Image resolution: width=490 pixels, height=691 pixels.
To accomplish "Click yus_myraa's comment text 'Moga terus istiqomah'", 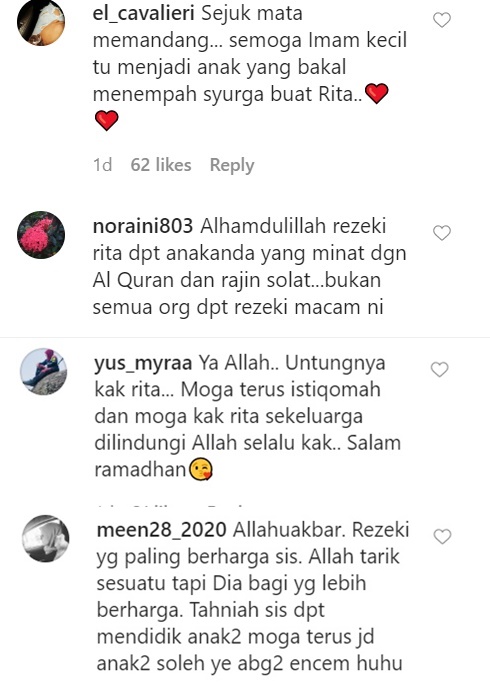I will (281, 390).
